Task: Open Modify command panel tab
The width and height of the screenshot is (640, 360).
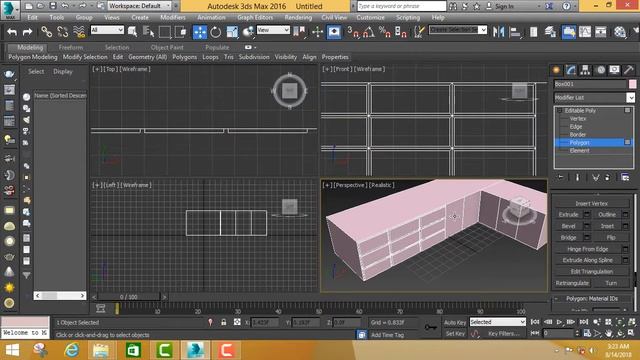Action: tap(571, 70)
